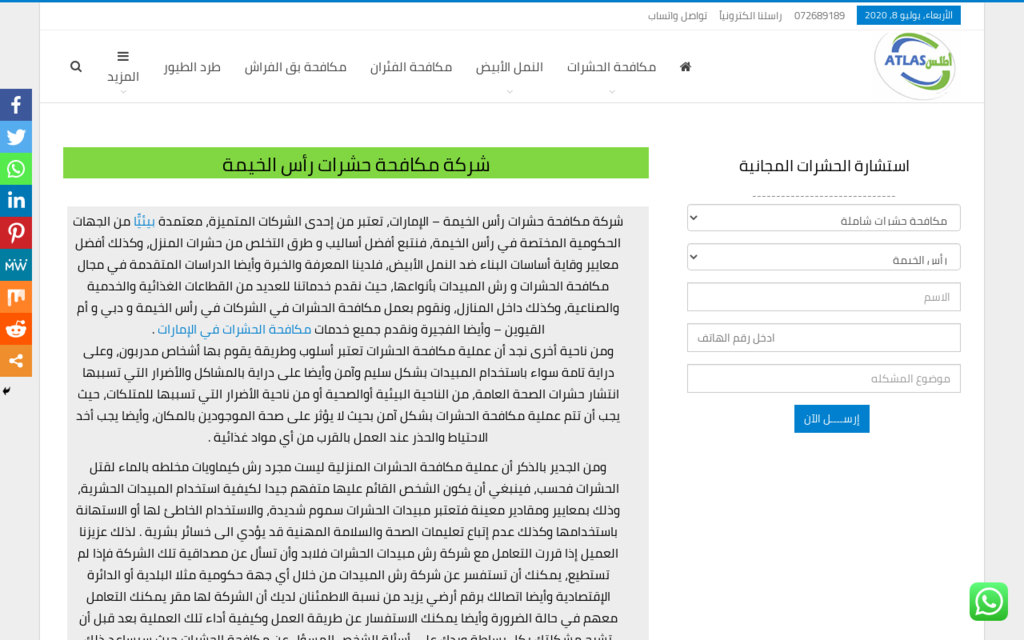Open the search icon in the navbar

click(x=76, y=66)
